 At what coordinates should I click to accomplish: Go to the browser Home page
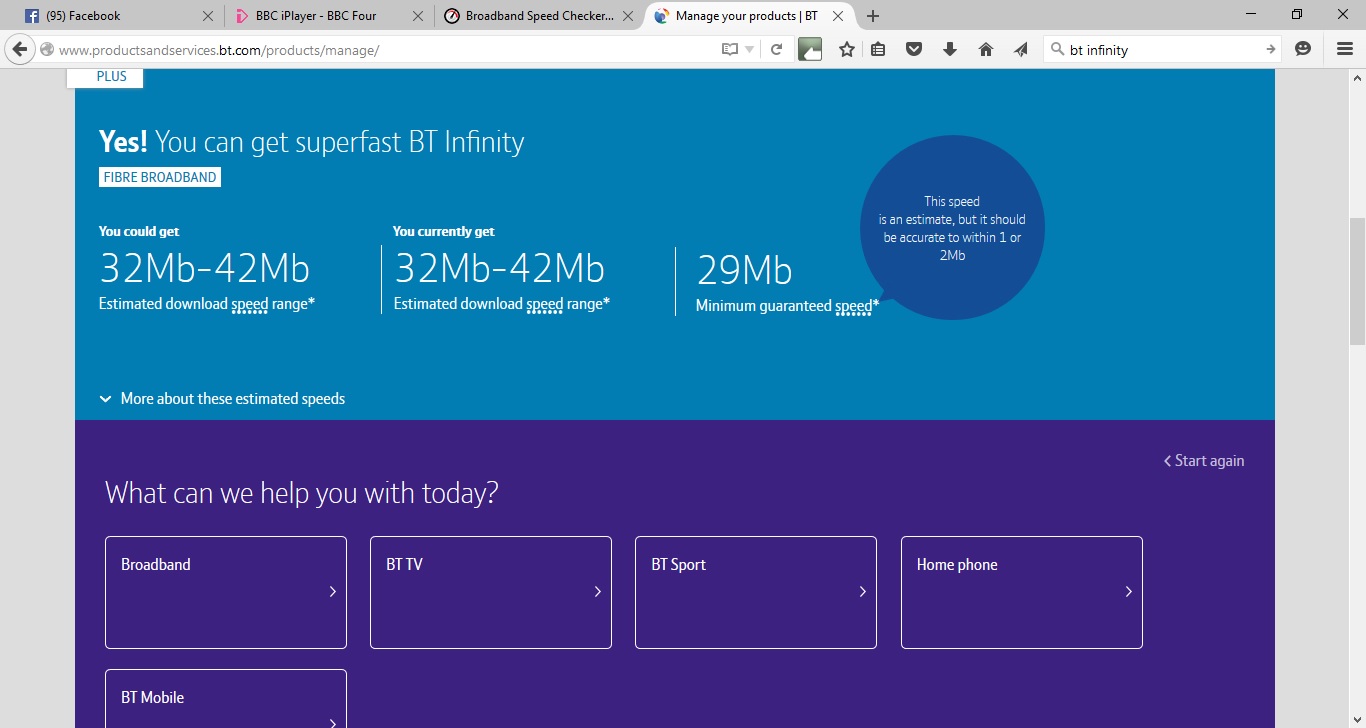point(985,48)
